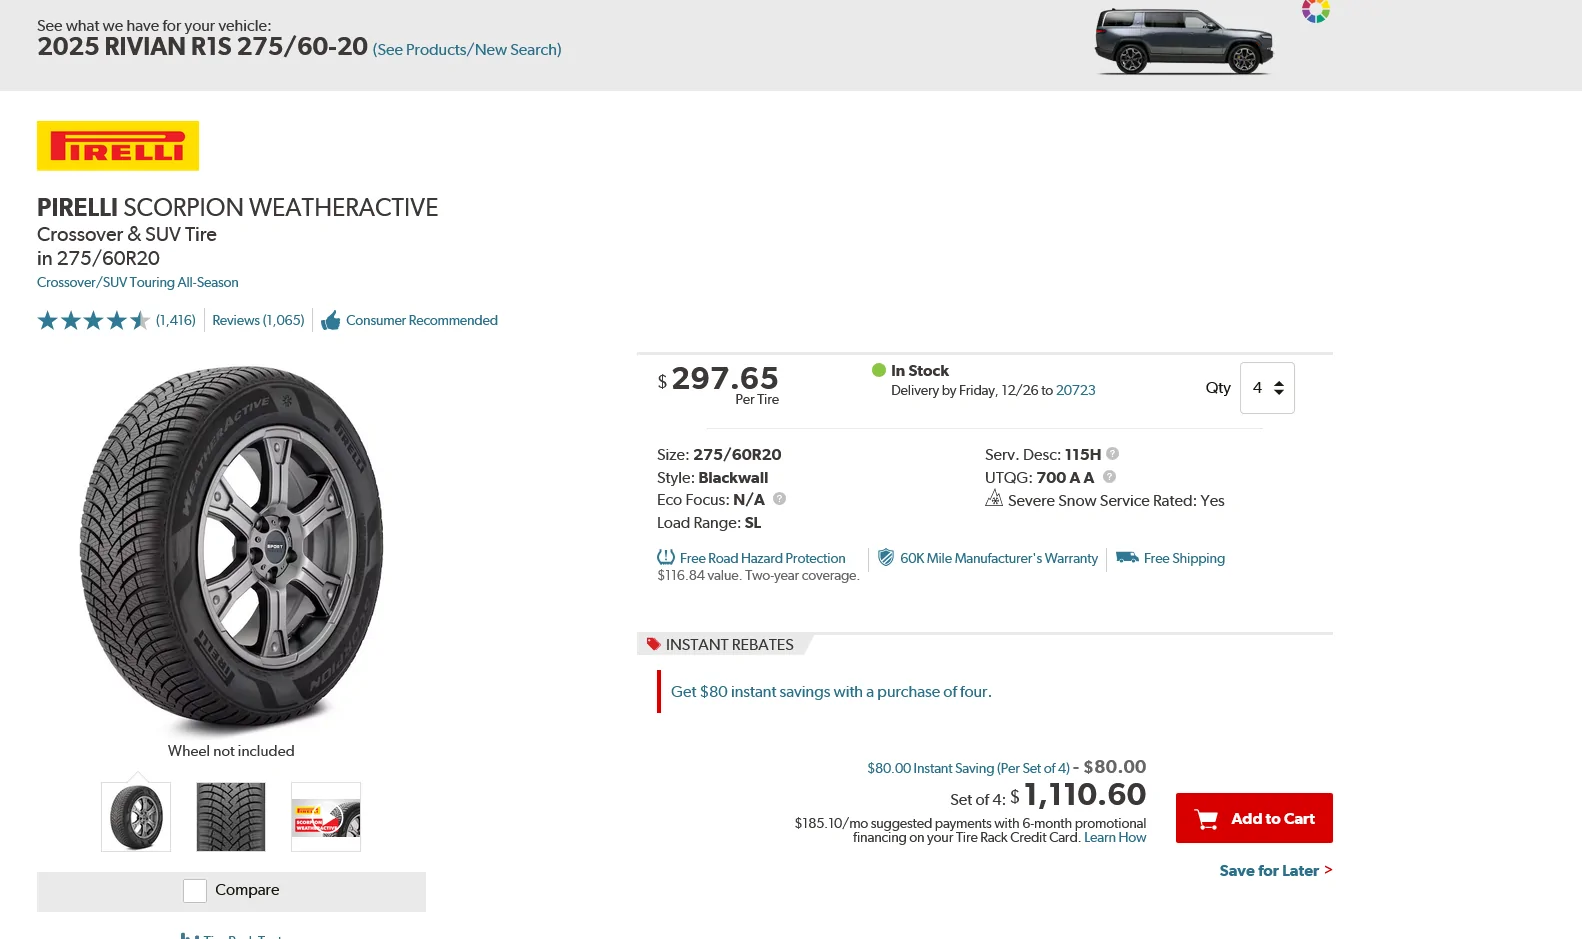Click ZIP code 20723 link
Viewport: 1582px width, 939px height.
[1076, 390]
